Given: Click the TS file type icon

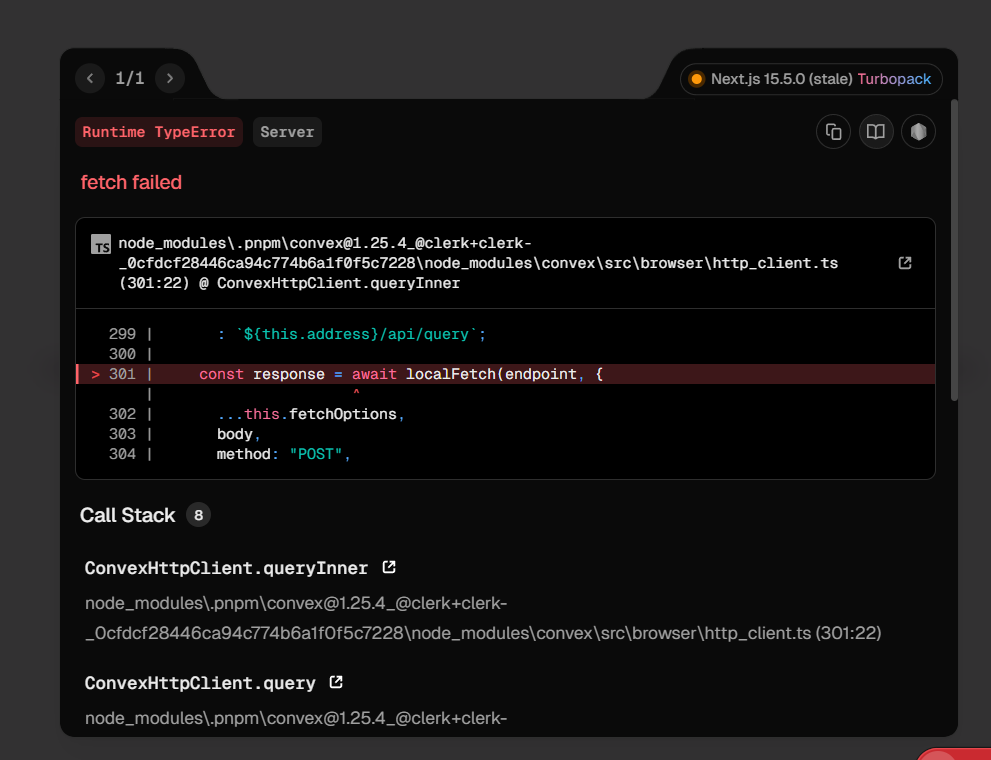Looking at the screenshot, I should click(x=101, y=244).
